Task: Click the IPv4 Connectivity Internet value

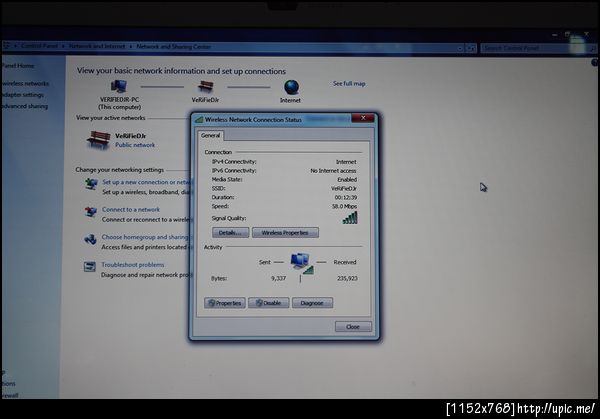Action: click(346, 162)
